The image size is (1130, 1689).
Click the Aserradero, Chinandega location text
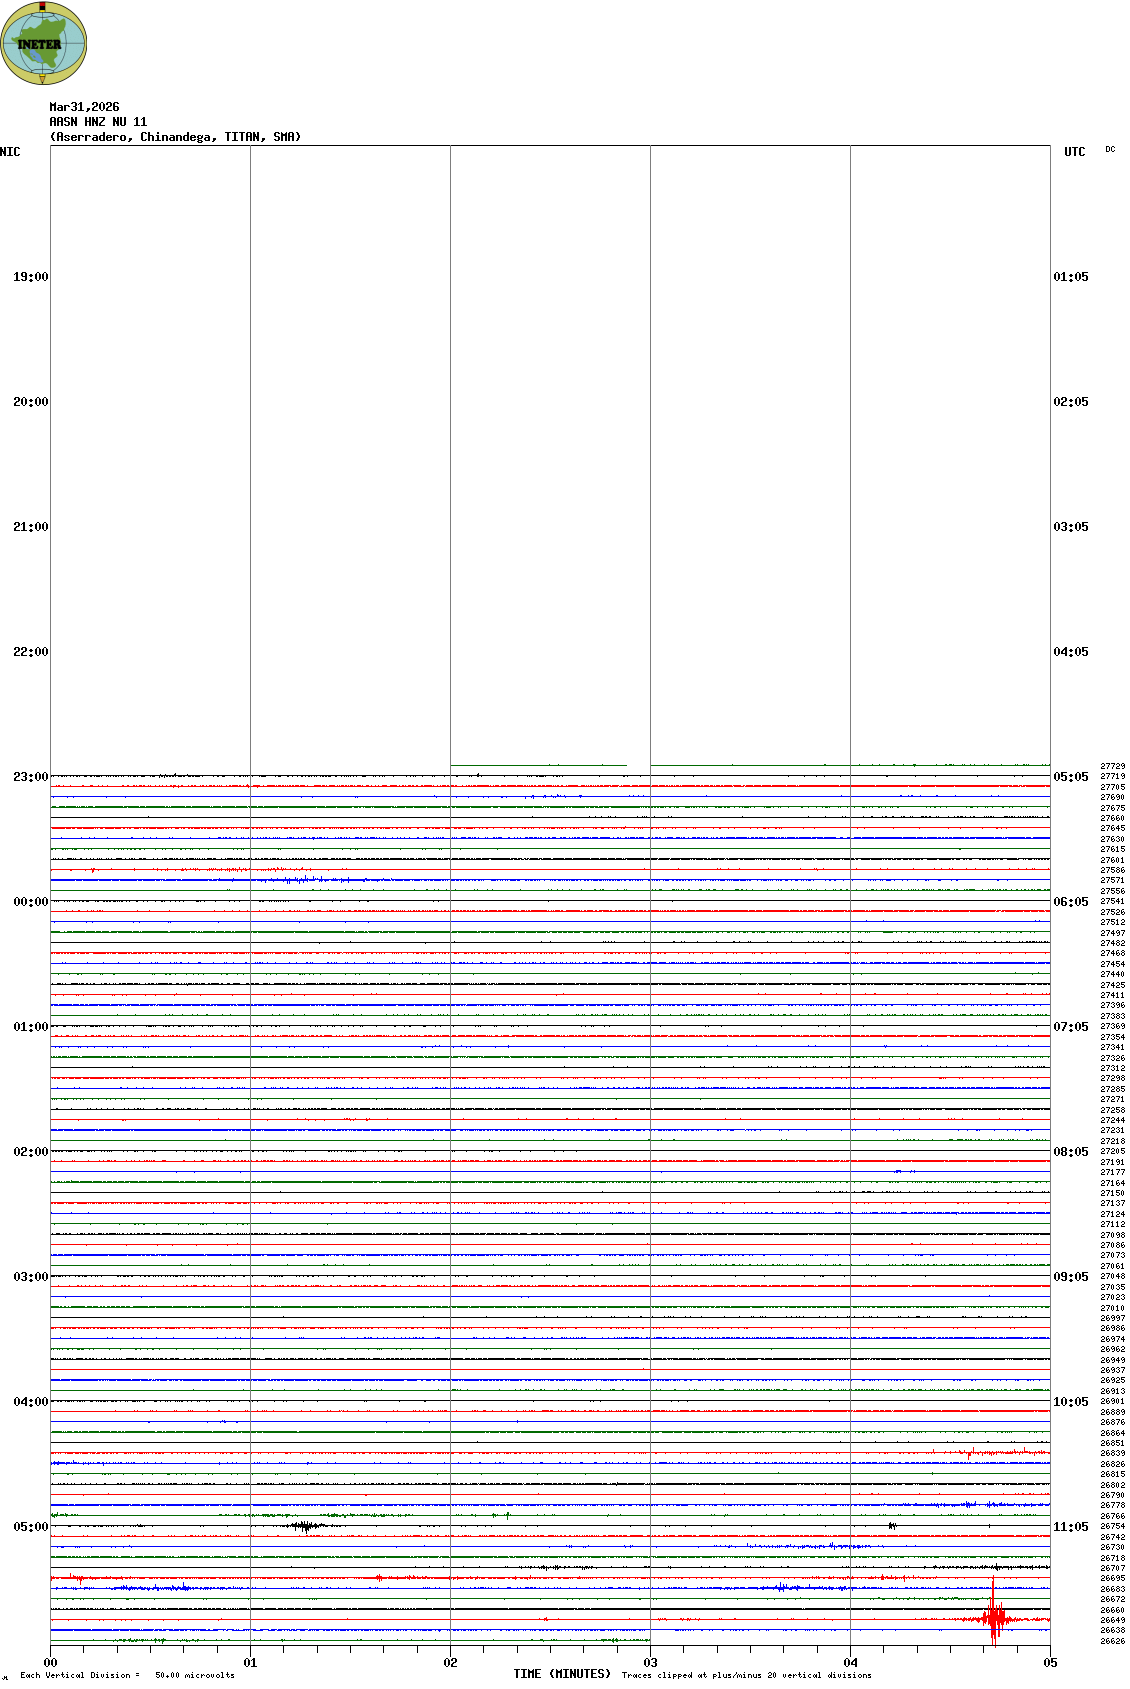click(175, 137)
